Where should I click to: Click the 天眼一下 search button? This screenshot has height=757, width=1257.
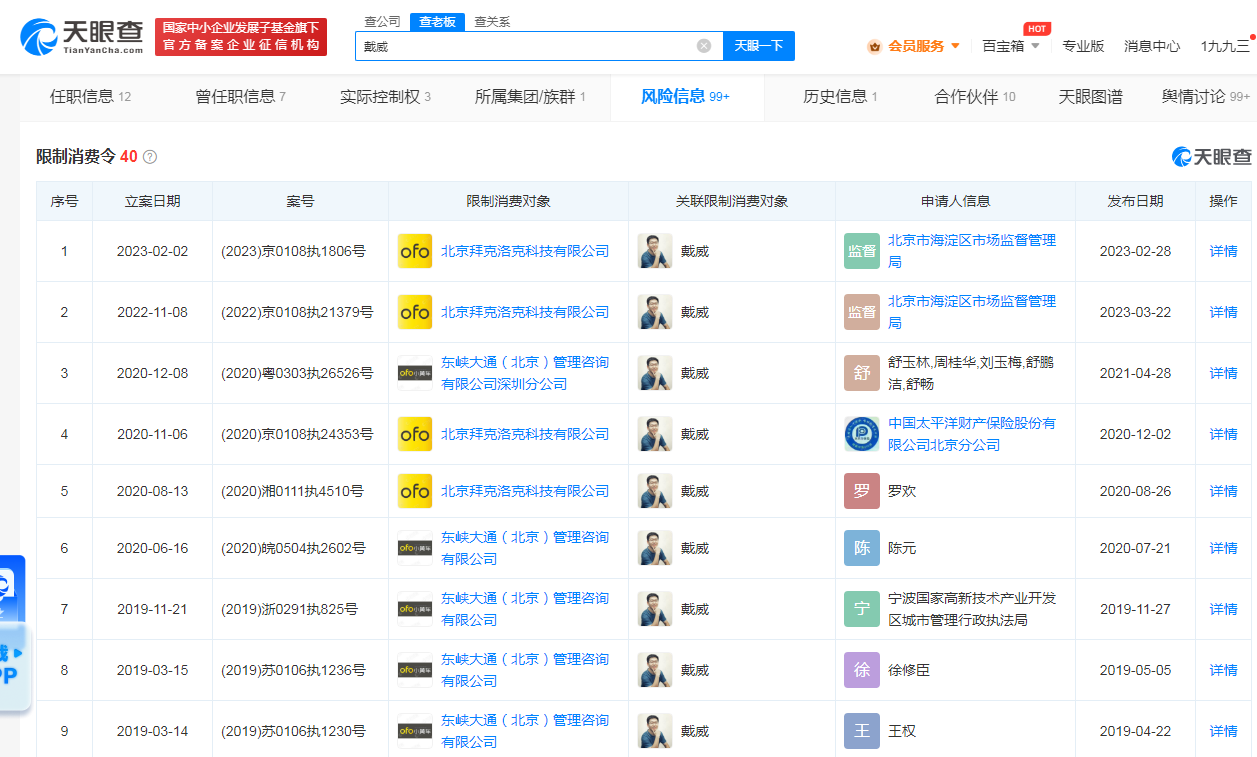tap(759, 46)
